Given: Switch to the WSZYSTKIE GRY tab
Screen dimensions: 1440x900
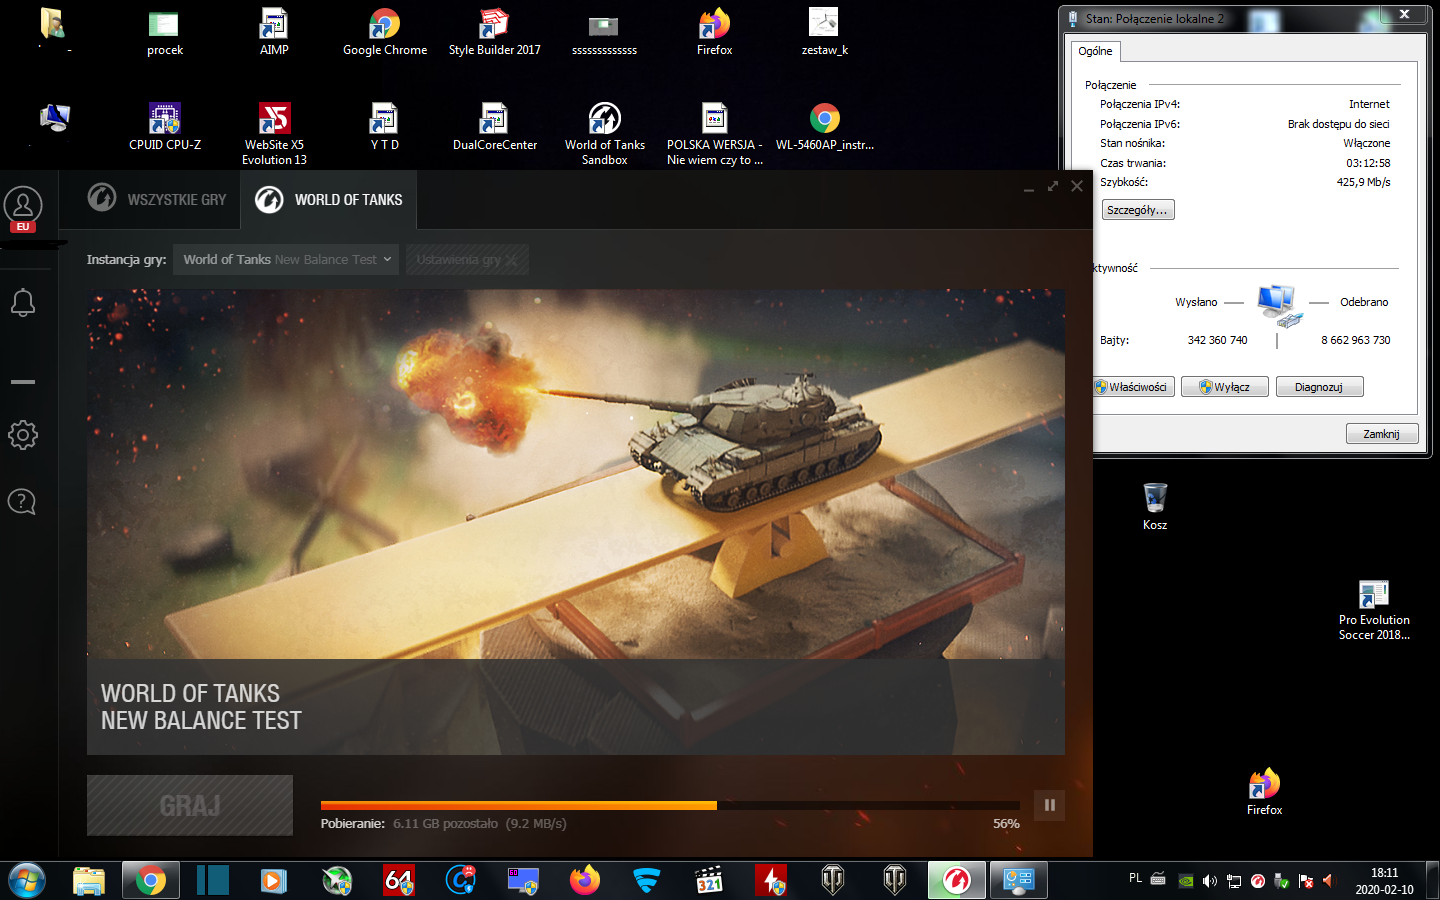Looking at the screenshot, I should coord(157,199).
